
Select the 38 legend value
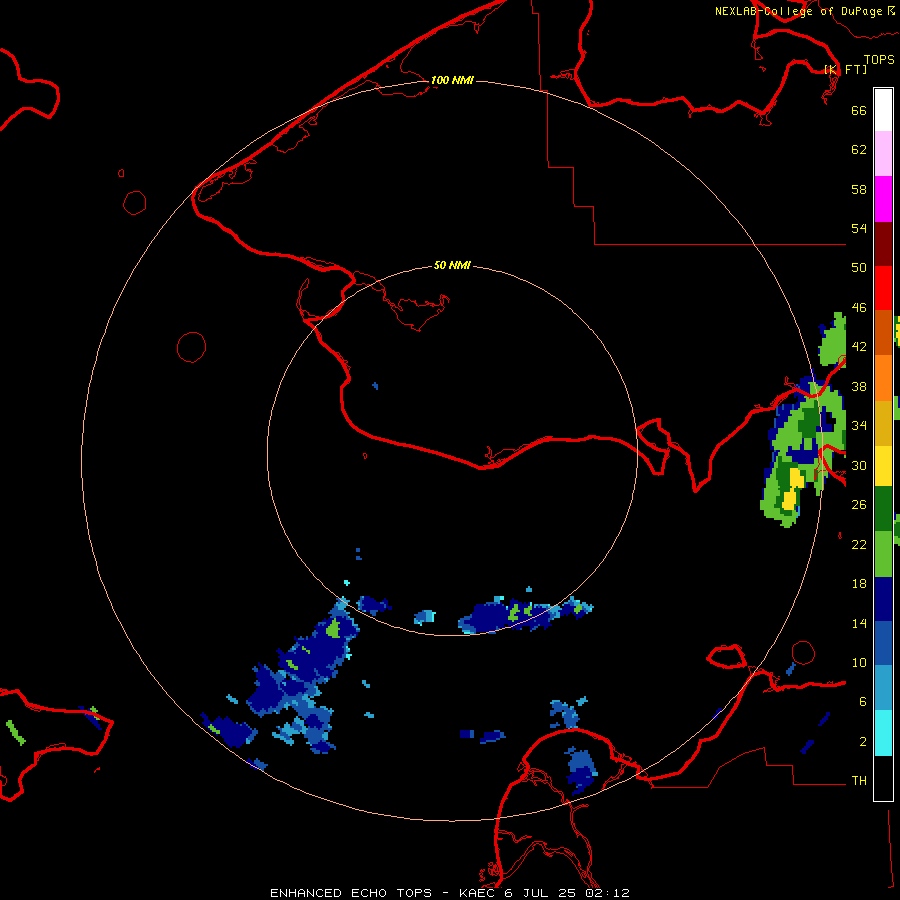click(x=859, y=386)
